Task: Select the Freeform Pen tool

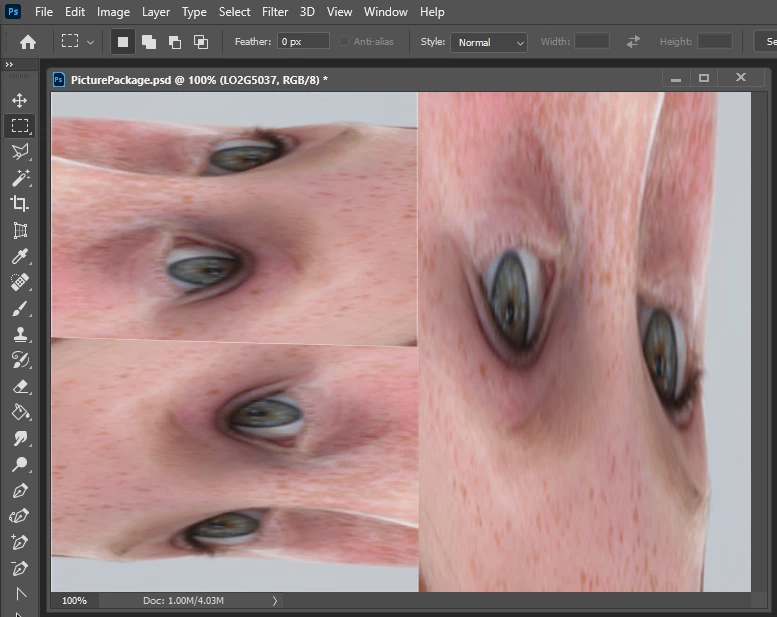Action: click(x=20, y=516)
